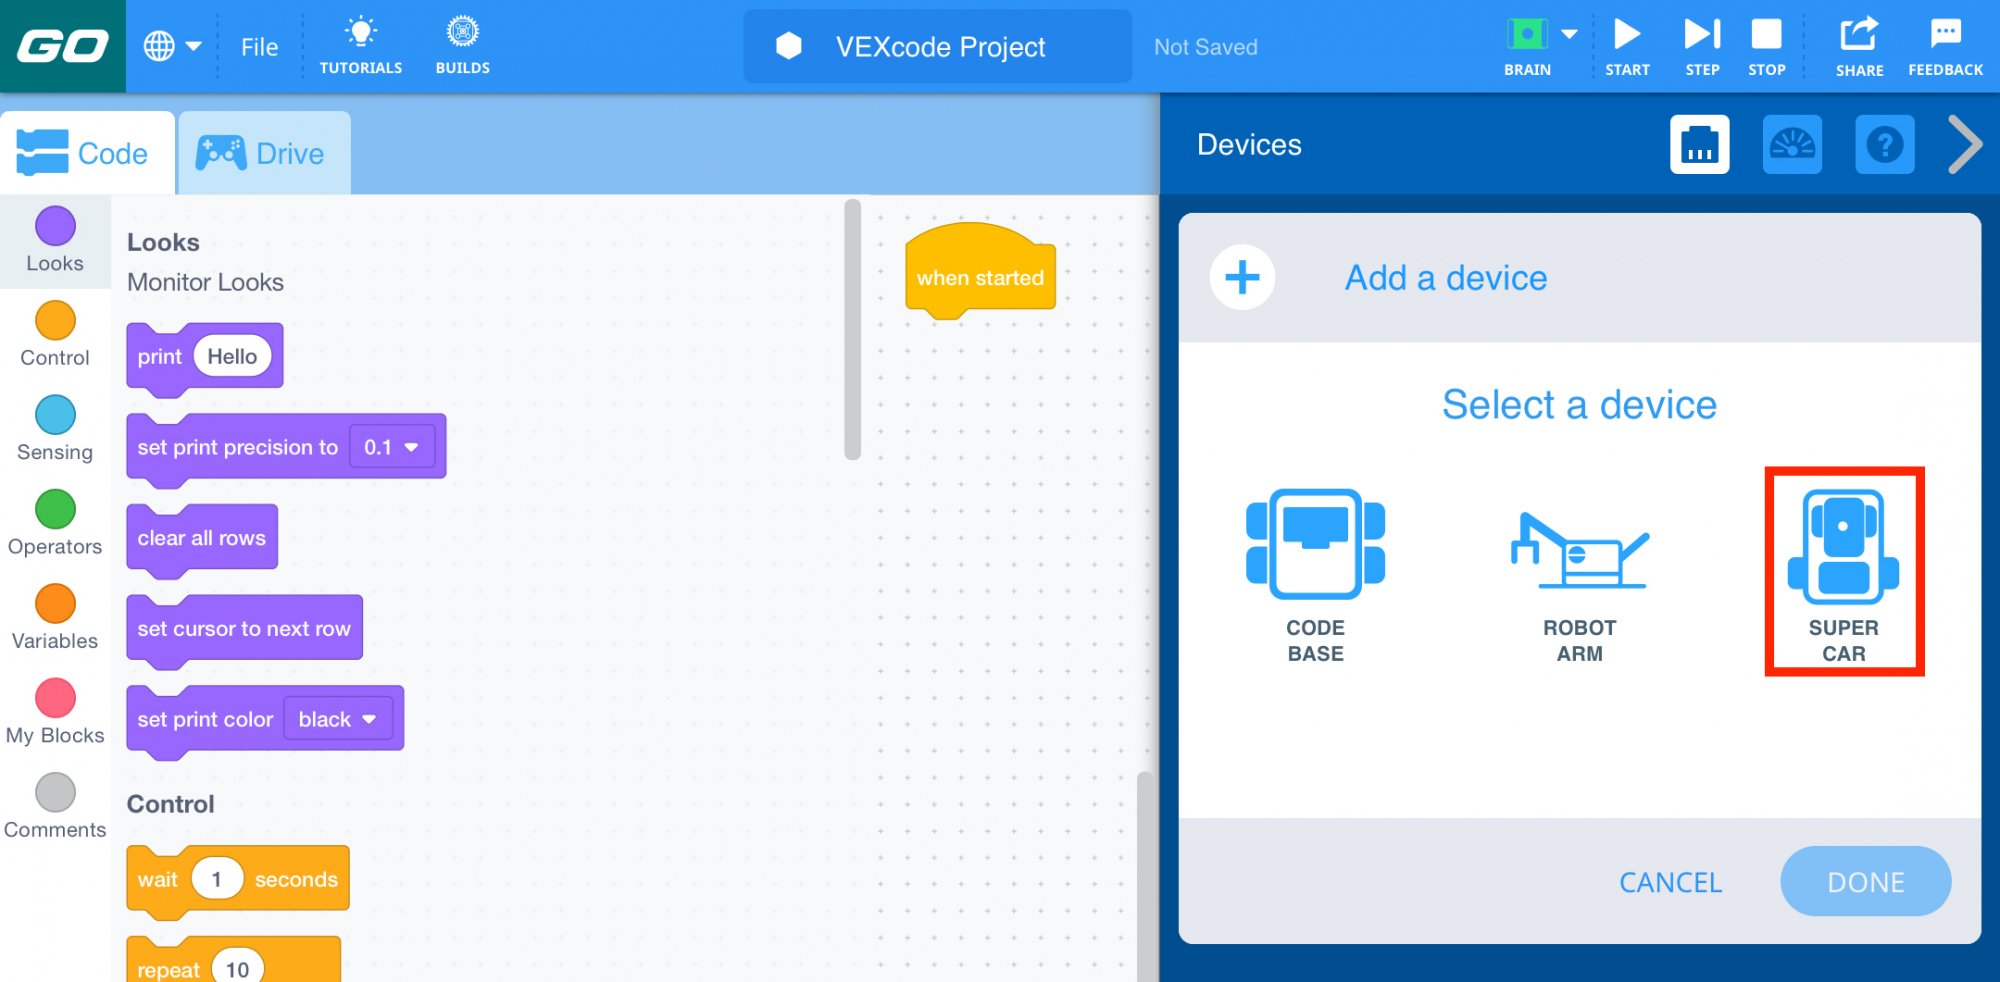The width and height of the screenshot is (2000, 982).
Task: Click the Add a device link
Action: pos(1445,277)
